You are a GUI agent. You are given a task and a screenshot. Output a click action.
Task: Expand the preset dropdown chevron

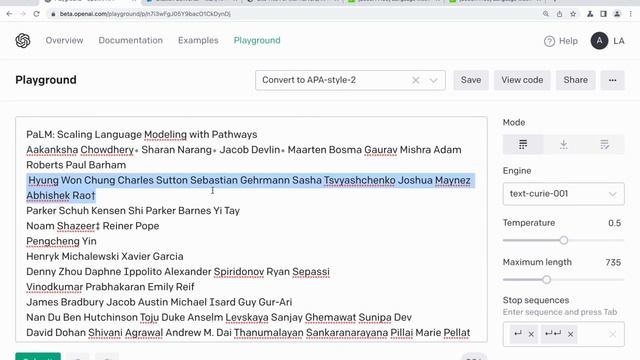point(433,80)
